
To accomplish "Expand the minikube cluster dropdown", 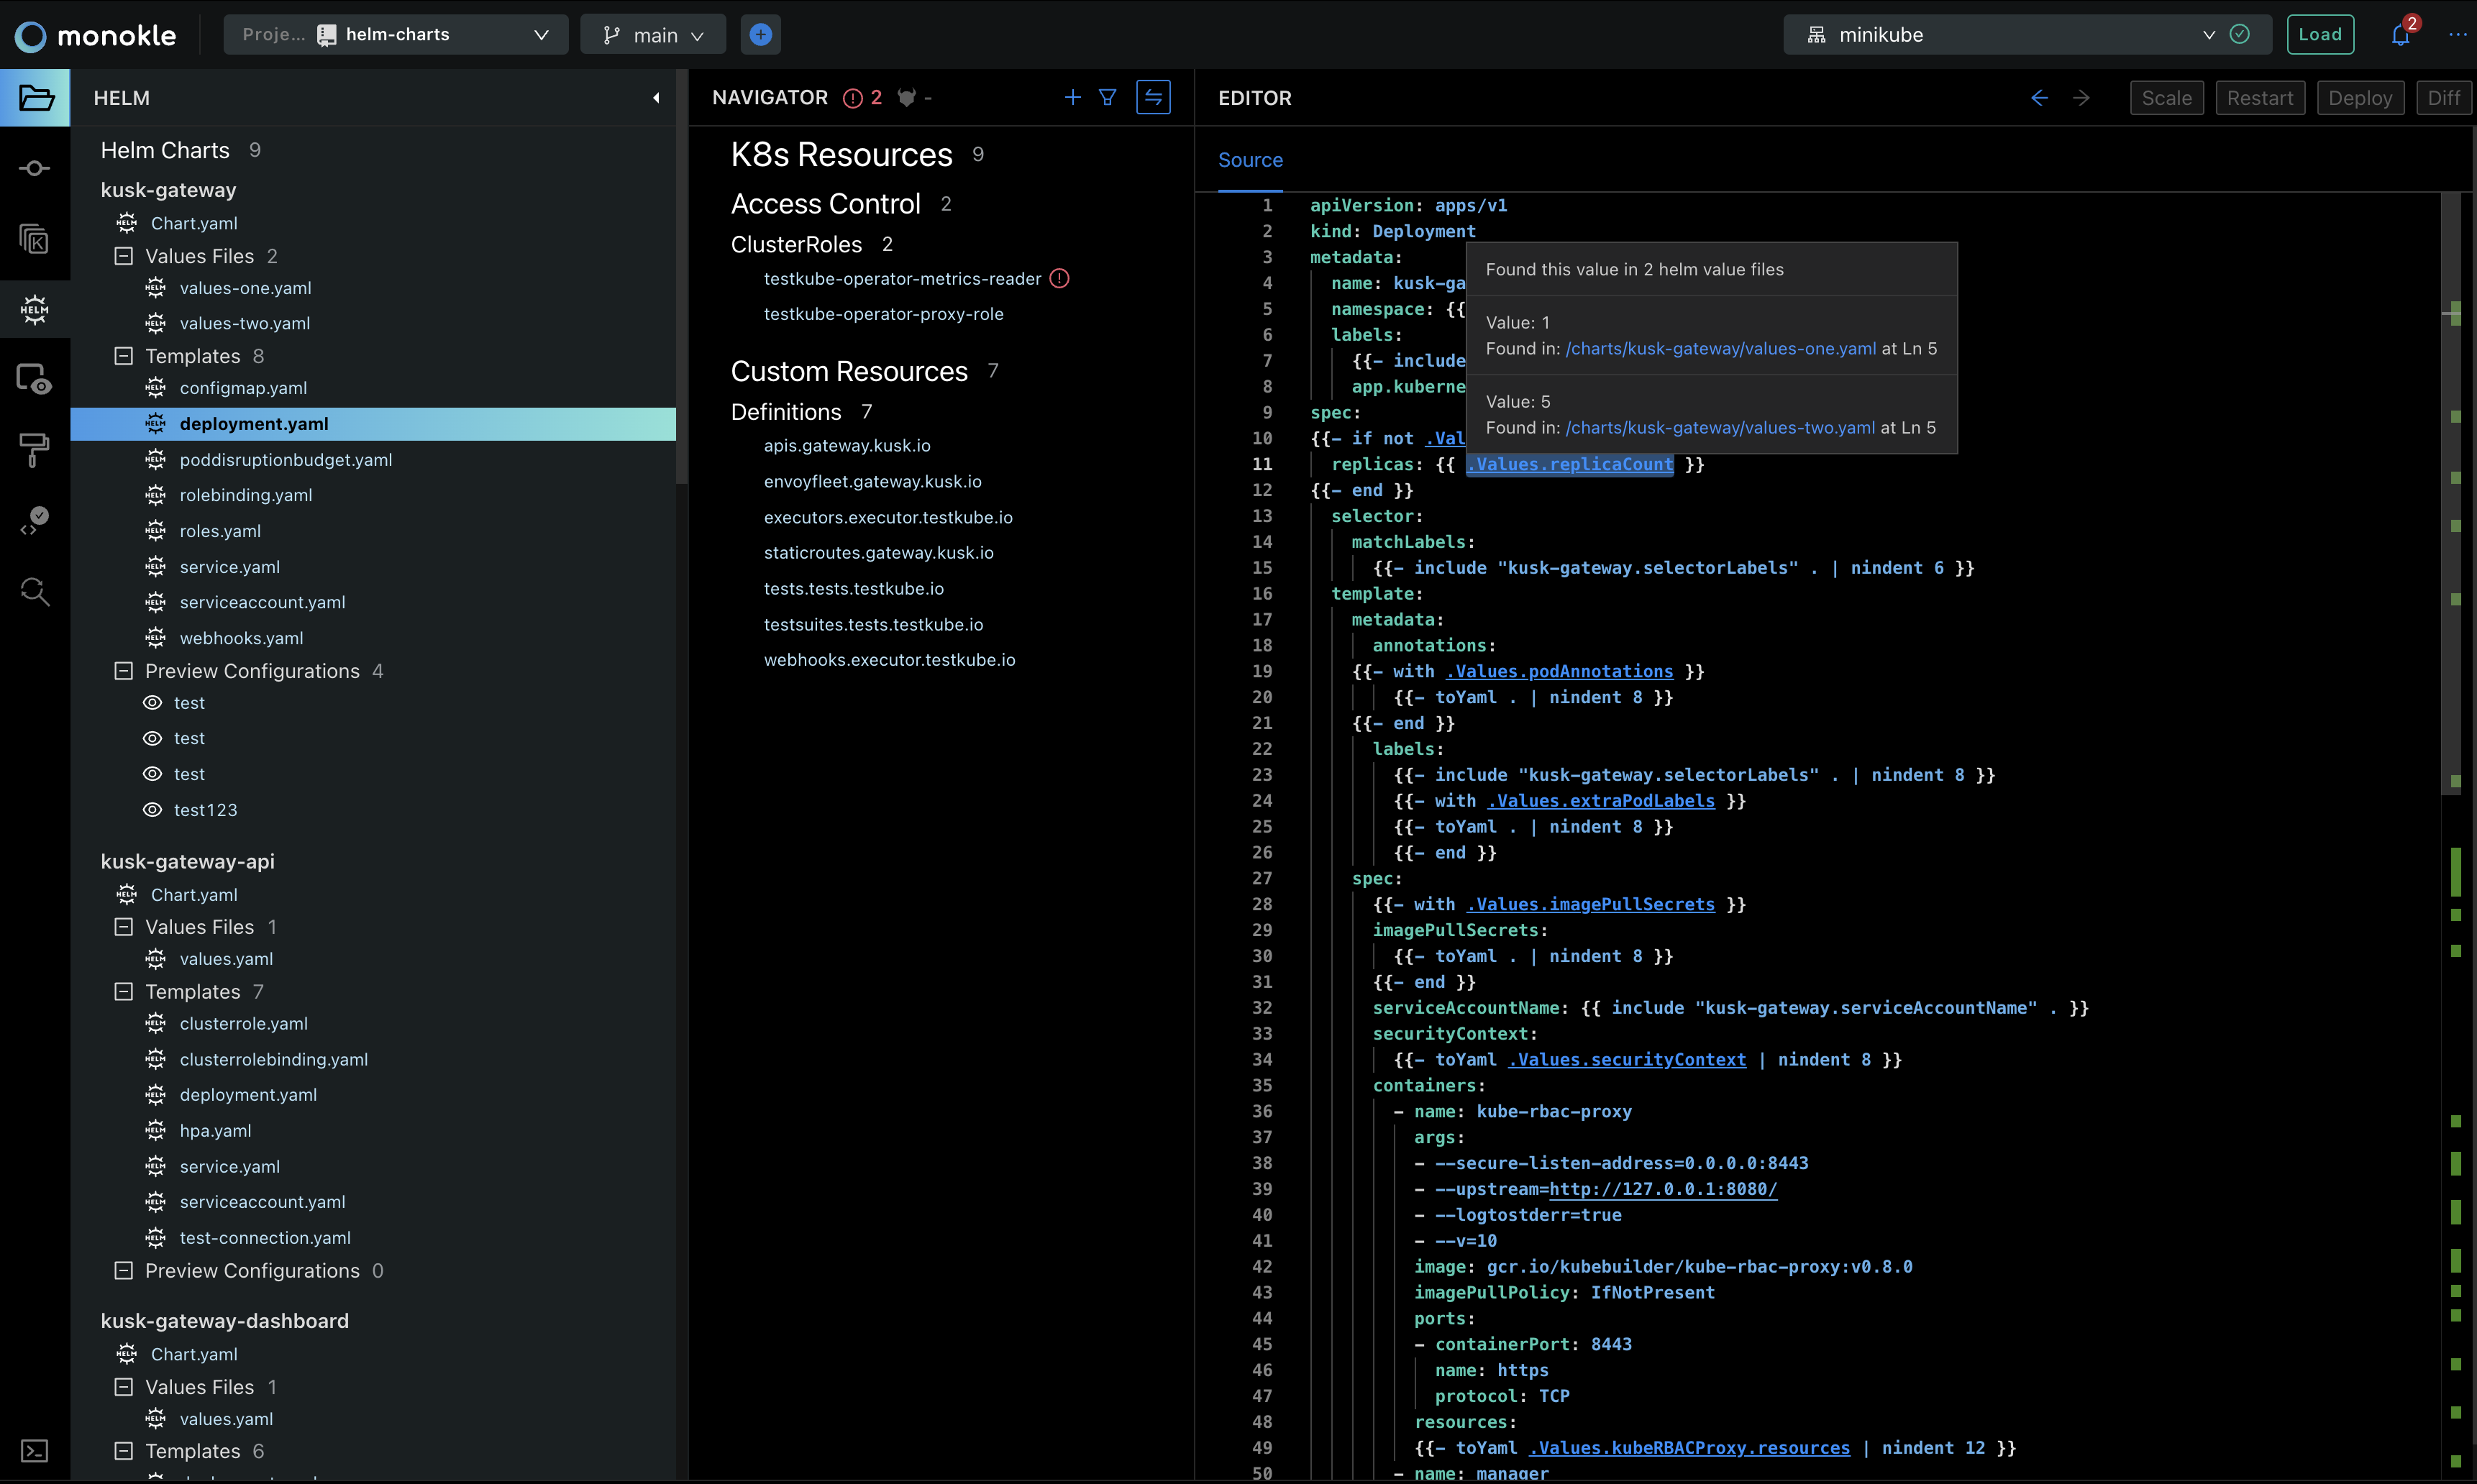I will tap(2208, 34).
